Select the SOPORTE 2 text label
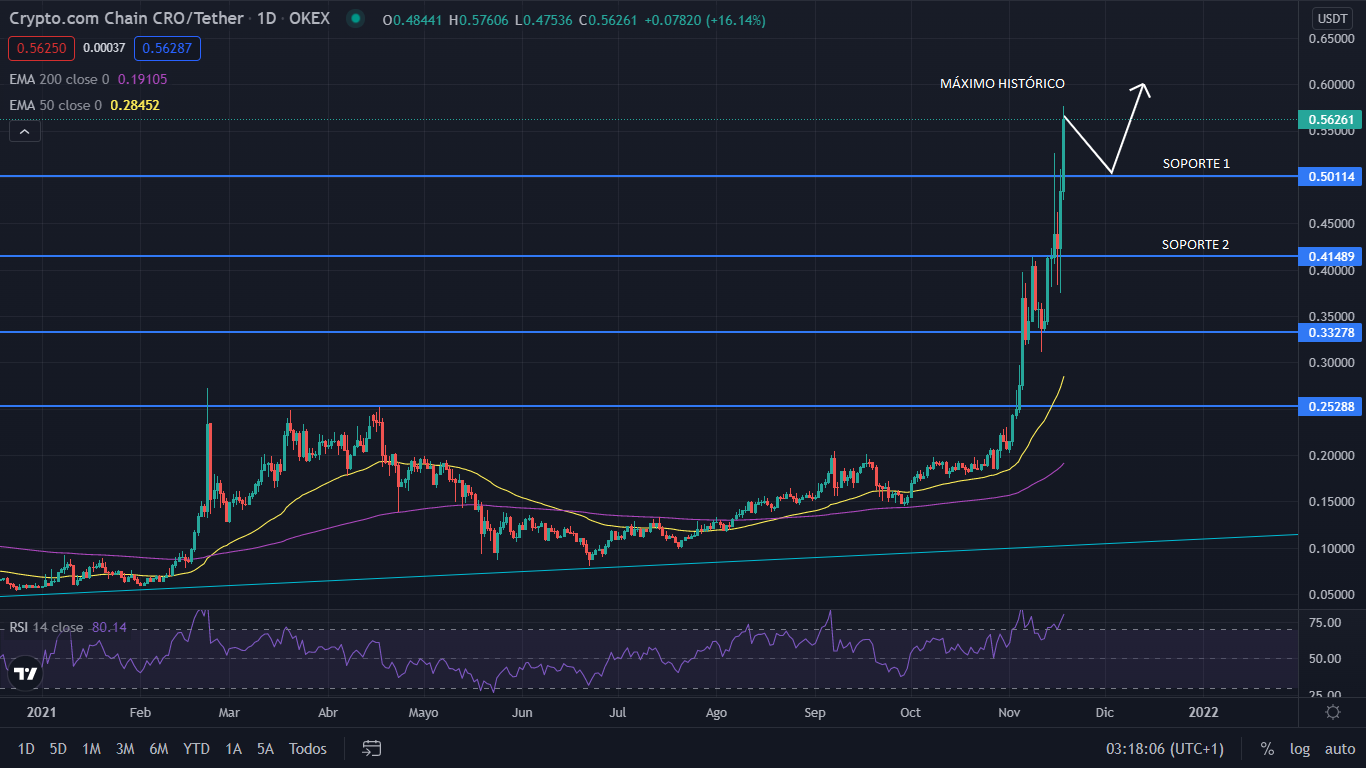This screenshot has width=1366, height=768. click(x=1195, y=244)
